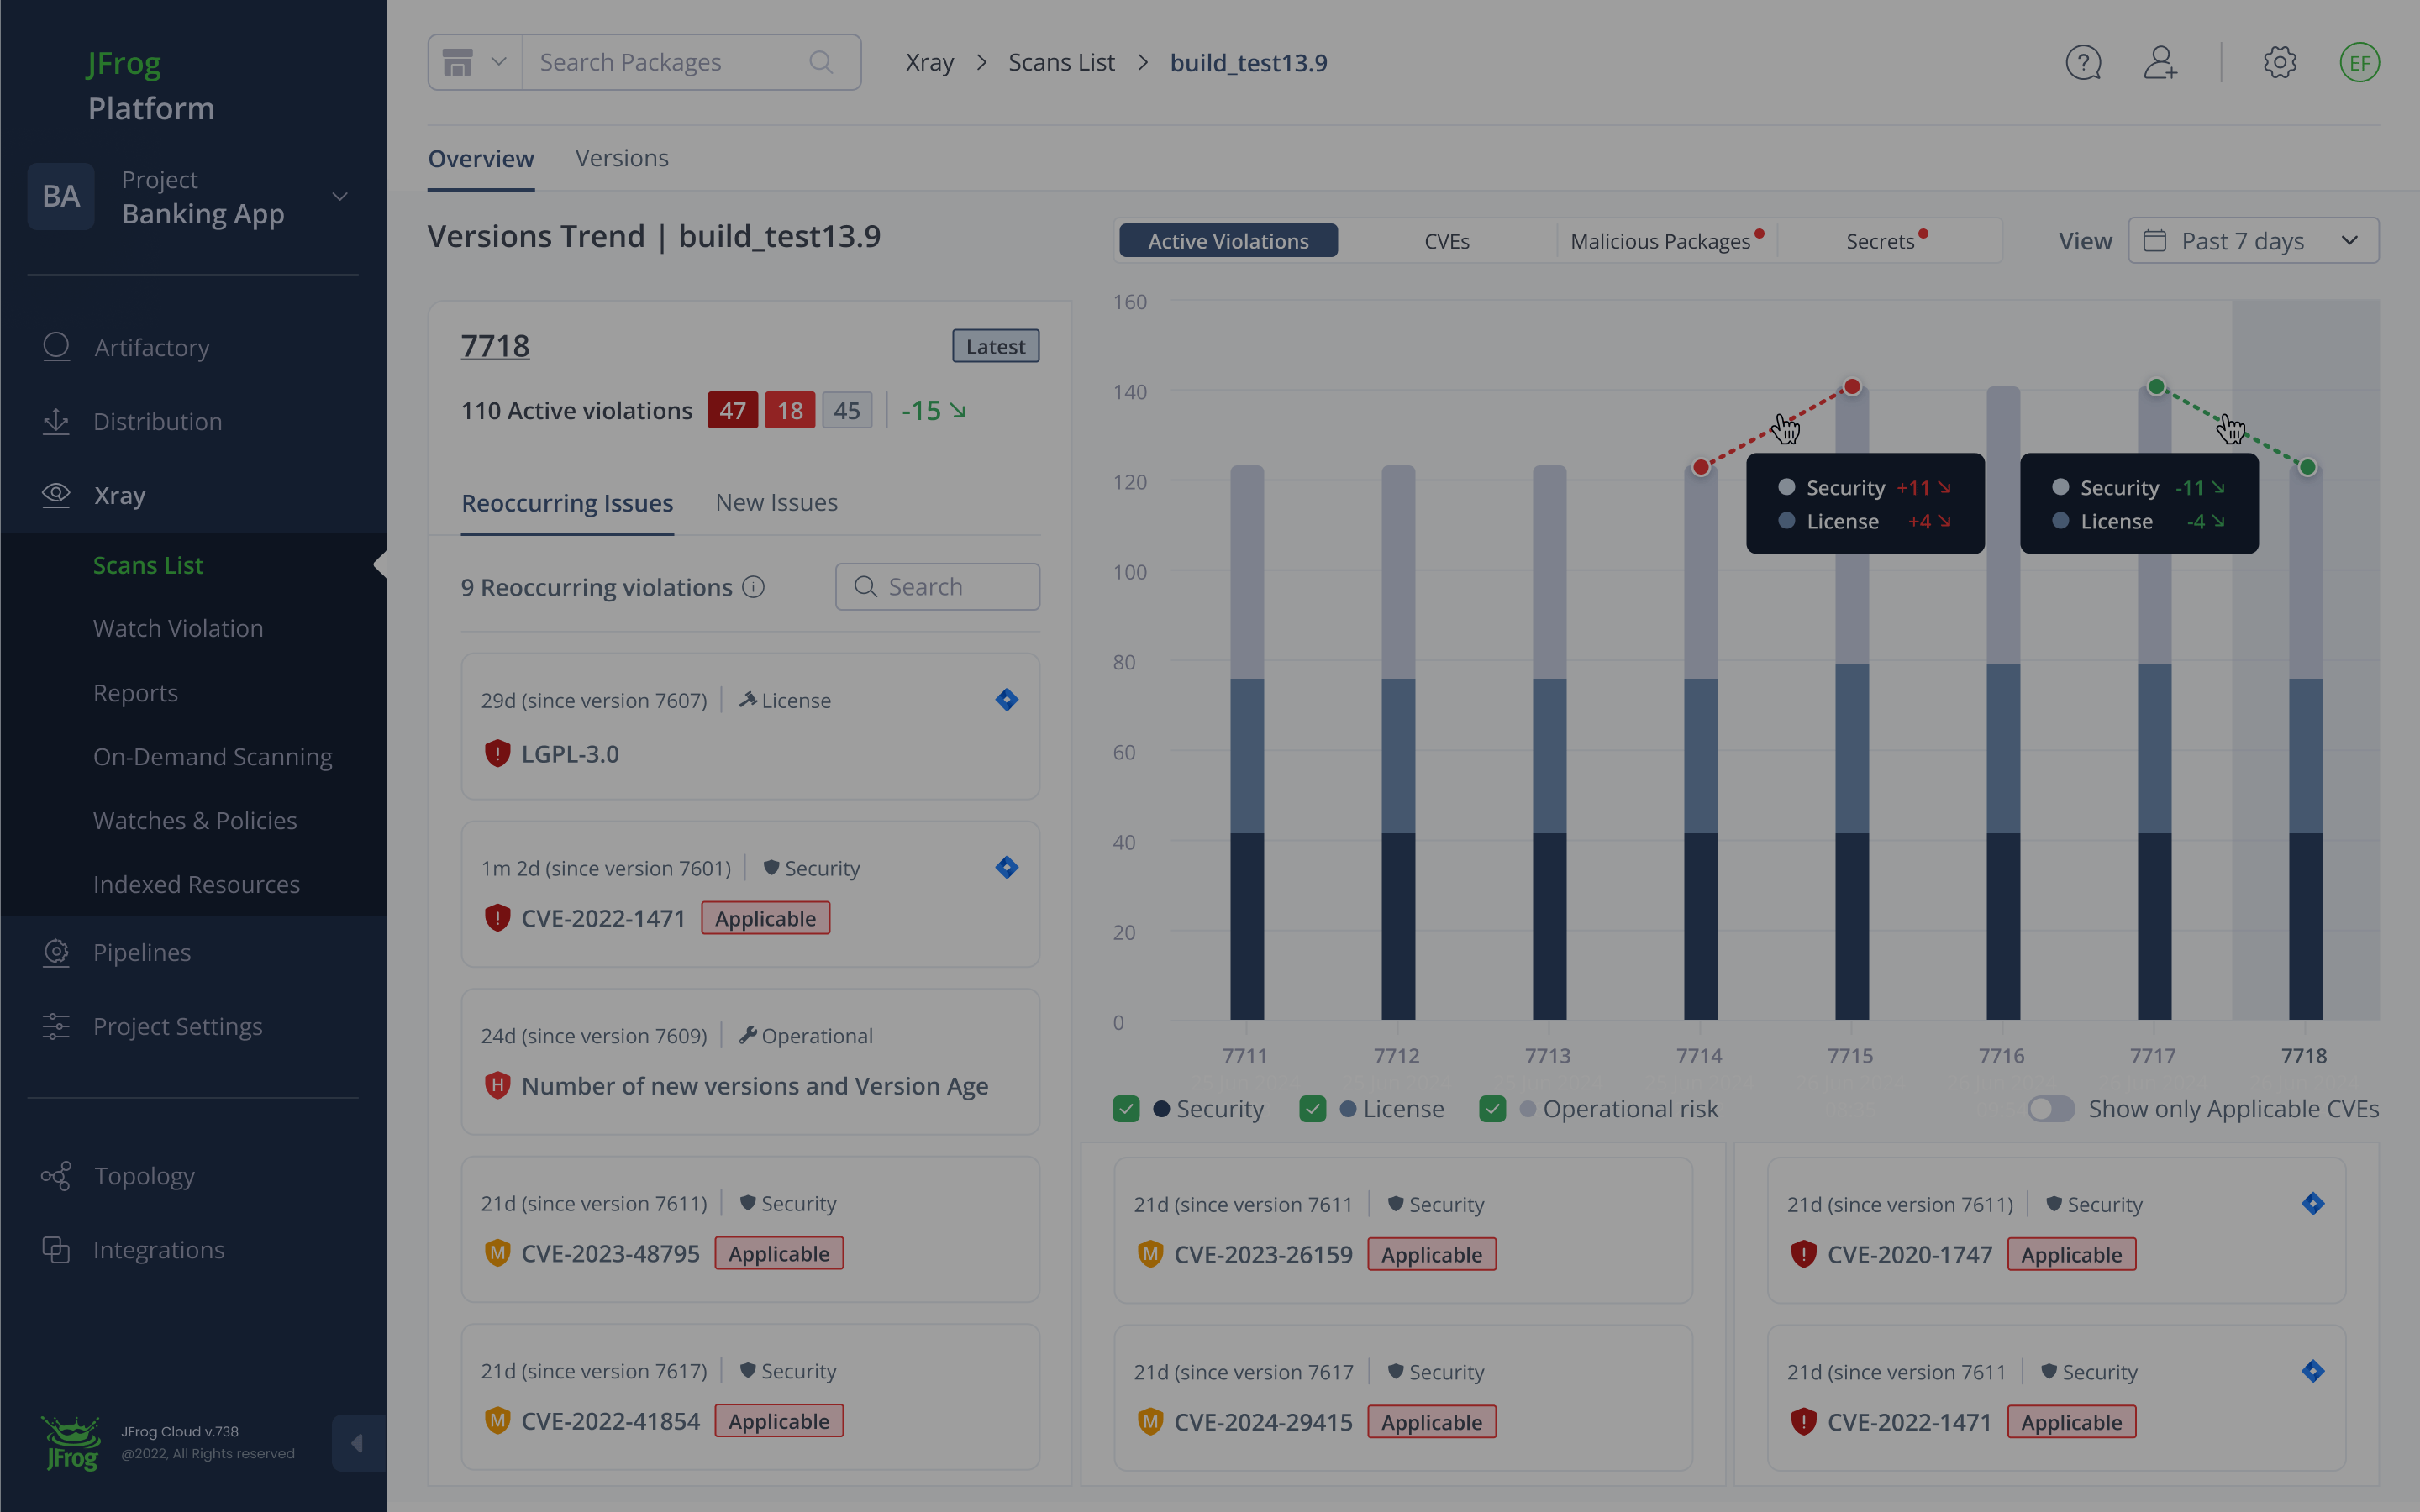Screen dimensions: 2420x1512
Task: Click H shield icon on Operational card
Action: pyautogui.click(x=497, y=1085)
